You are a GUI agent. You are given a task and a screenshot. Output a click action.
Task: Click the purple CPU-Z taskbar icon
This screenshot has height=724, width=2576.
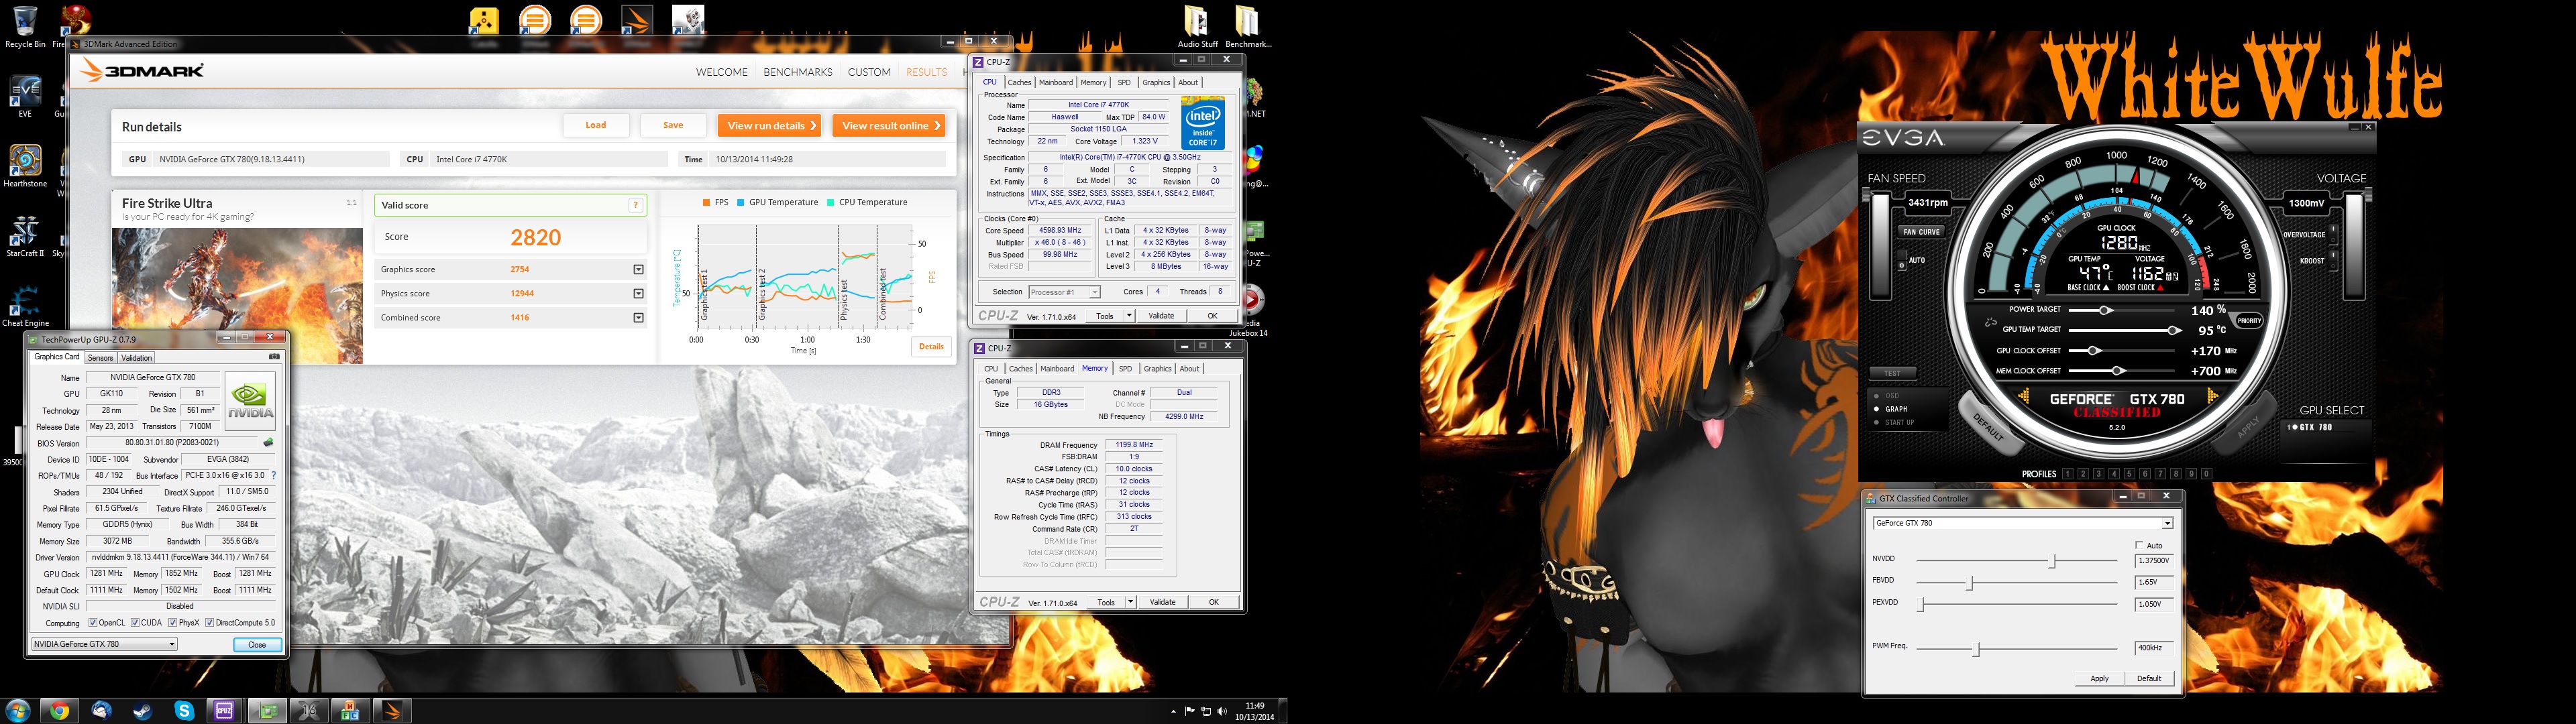(x=225, y=711)
